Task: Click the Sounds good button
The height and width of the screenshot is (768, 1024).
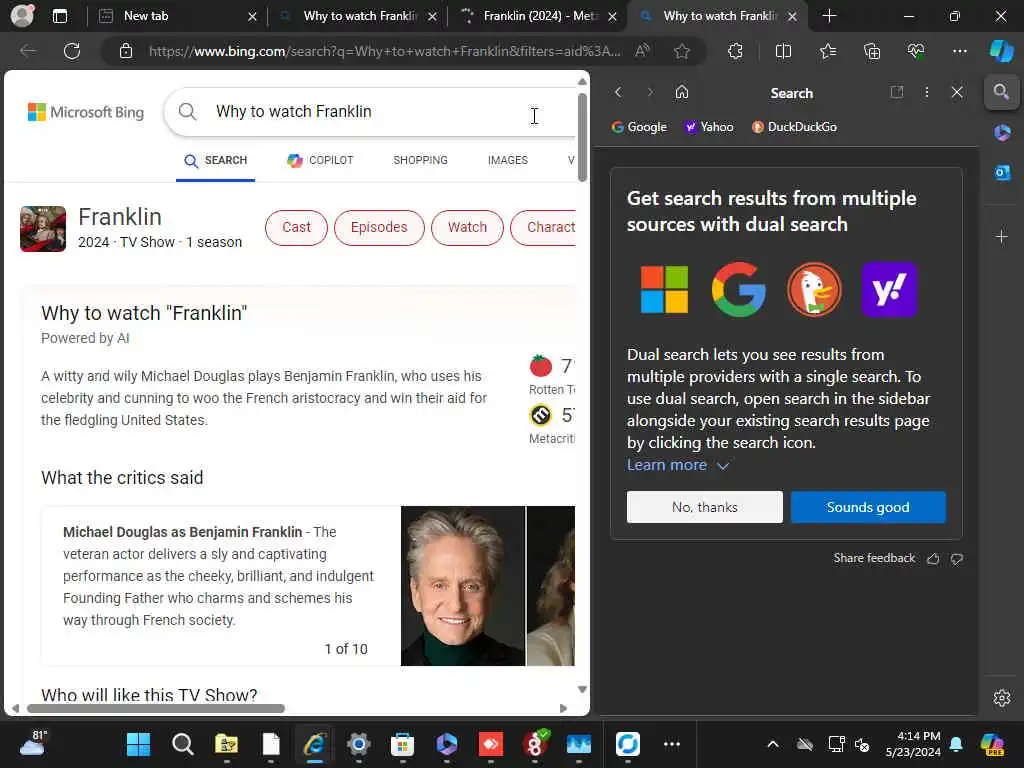Action: [868, 507]
